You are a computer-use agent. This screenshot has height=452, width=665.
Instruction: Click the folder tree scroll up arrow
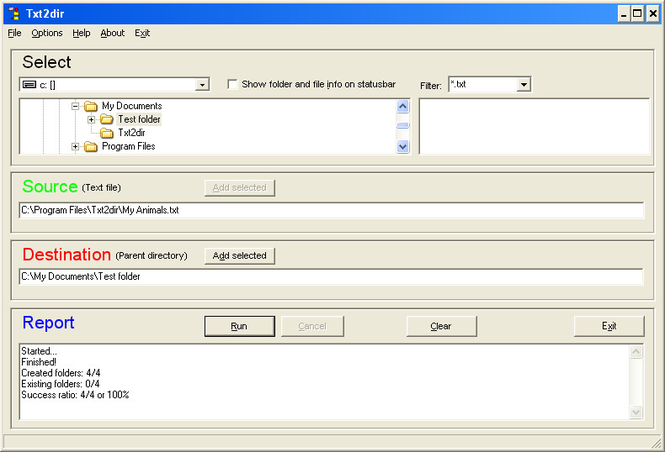click(x=402, y=106)
